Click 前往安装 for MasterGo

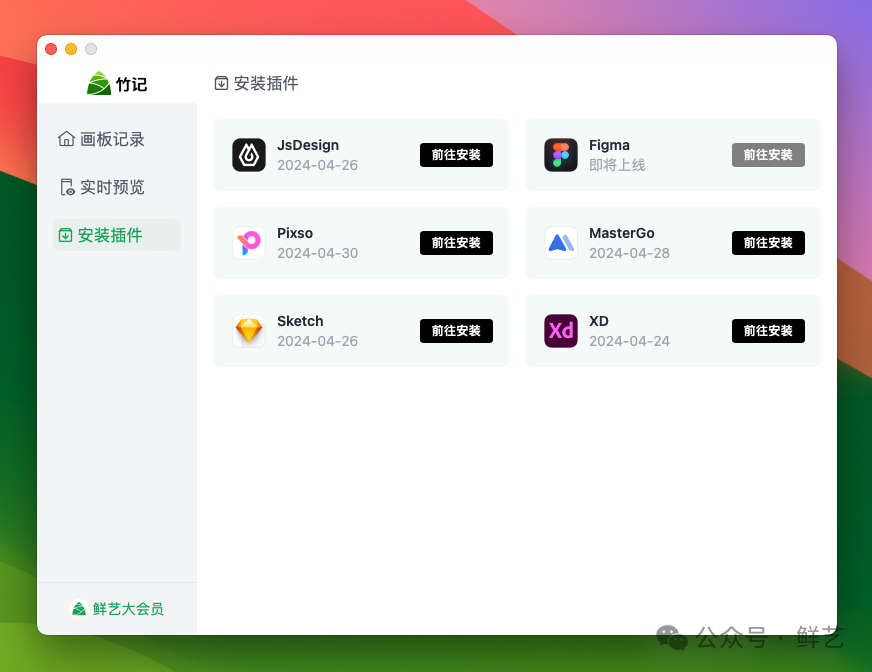768,243
